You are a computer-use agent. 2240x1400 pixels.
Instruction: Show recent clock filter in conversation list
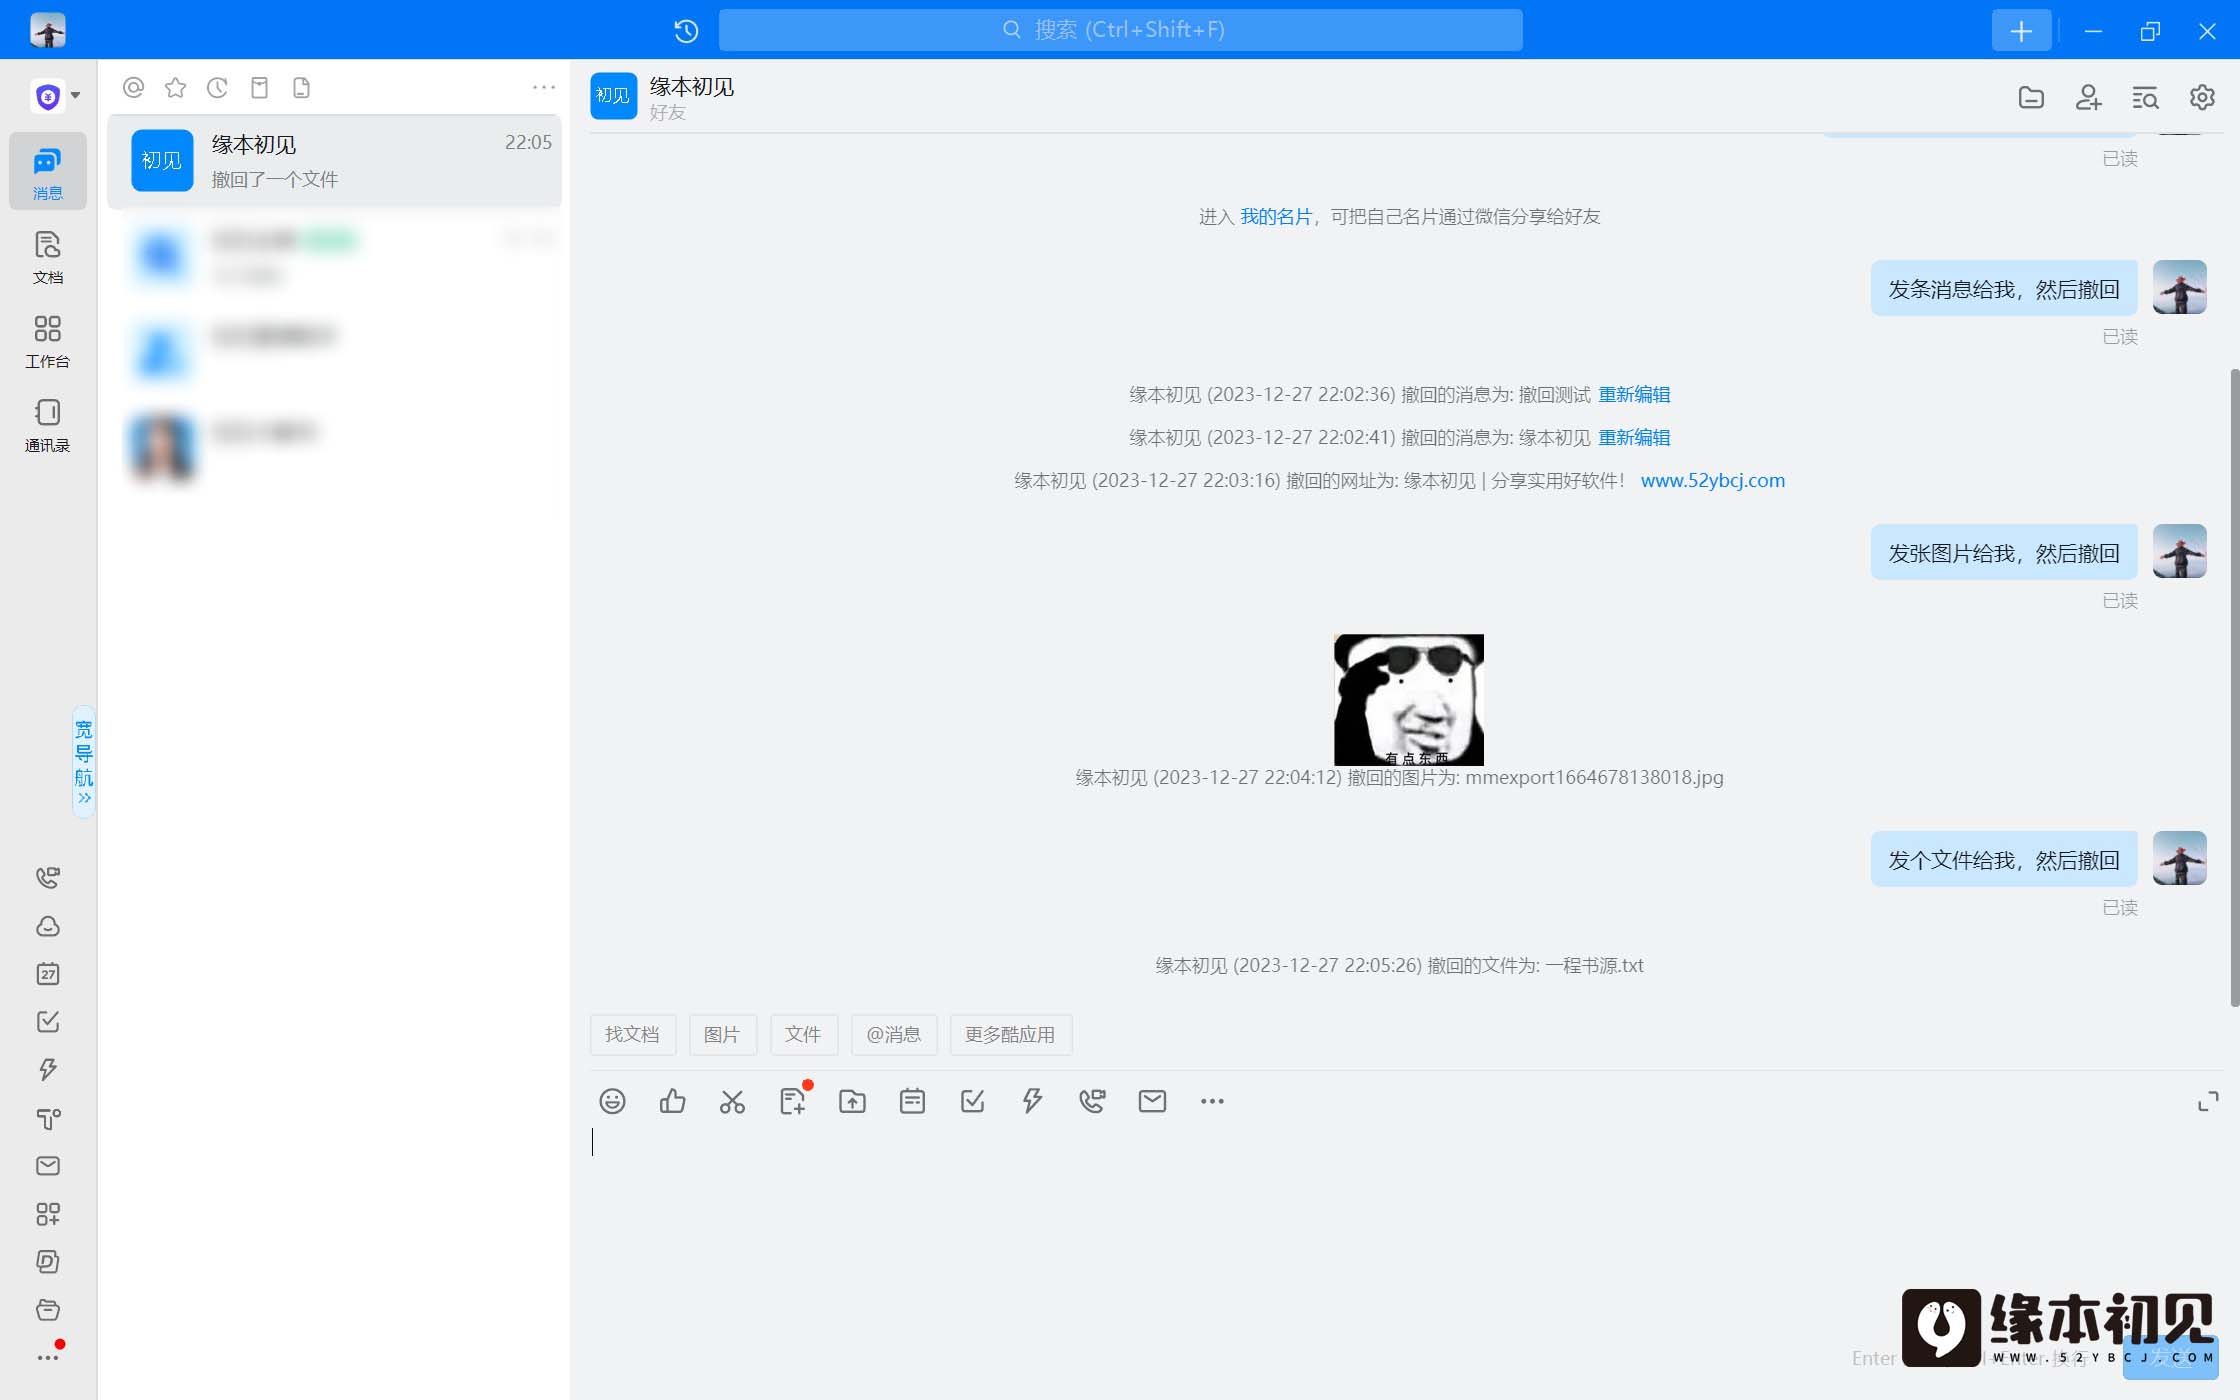[217, 88]
